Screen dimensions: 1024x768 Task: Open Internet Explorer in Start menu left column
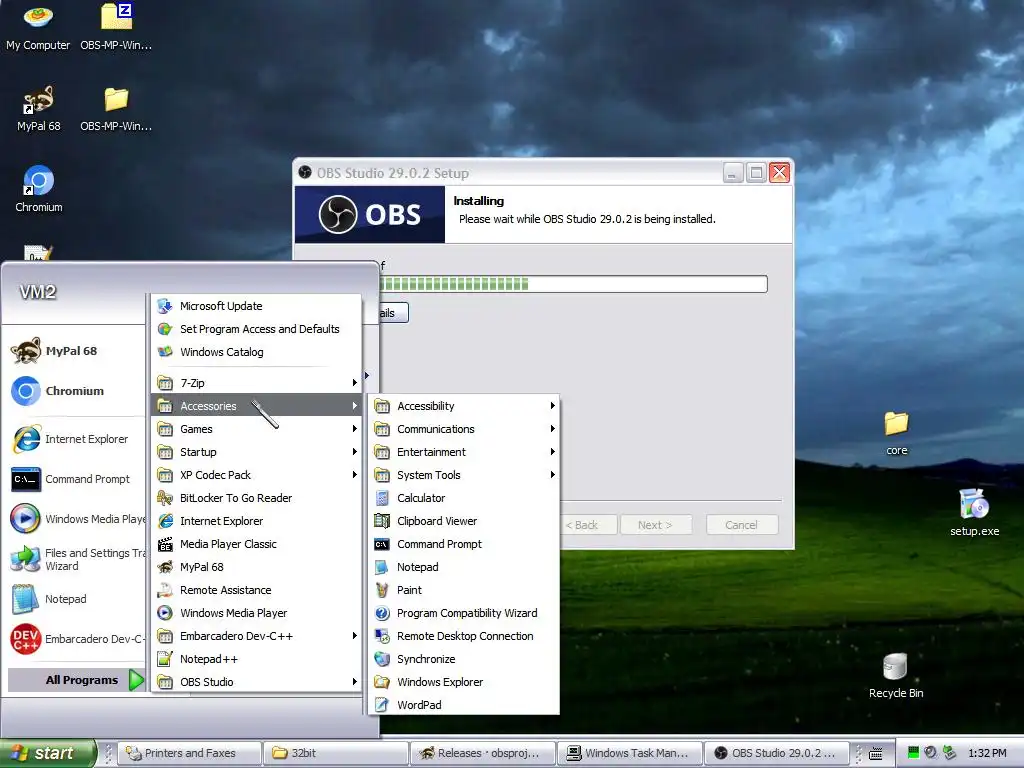pyautogui.click(x=73, y=439)
